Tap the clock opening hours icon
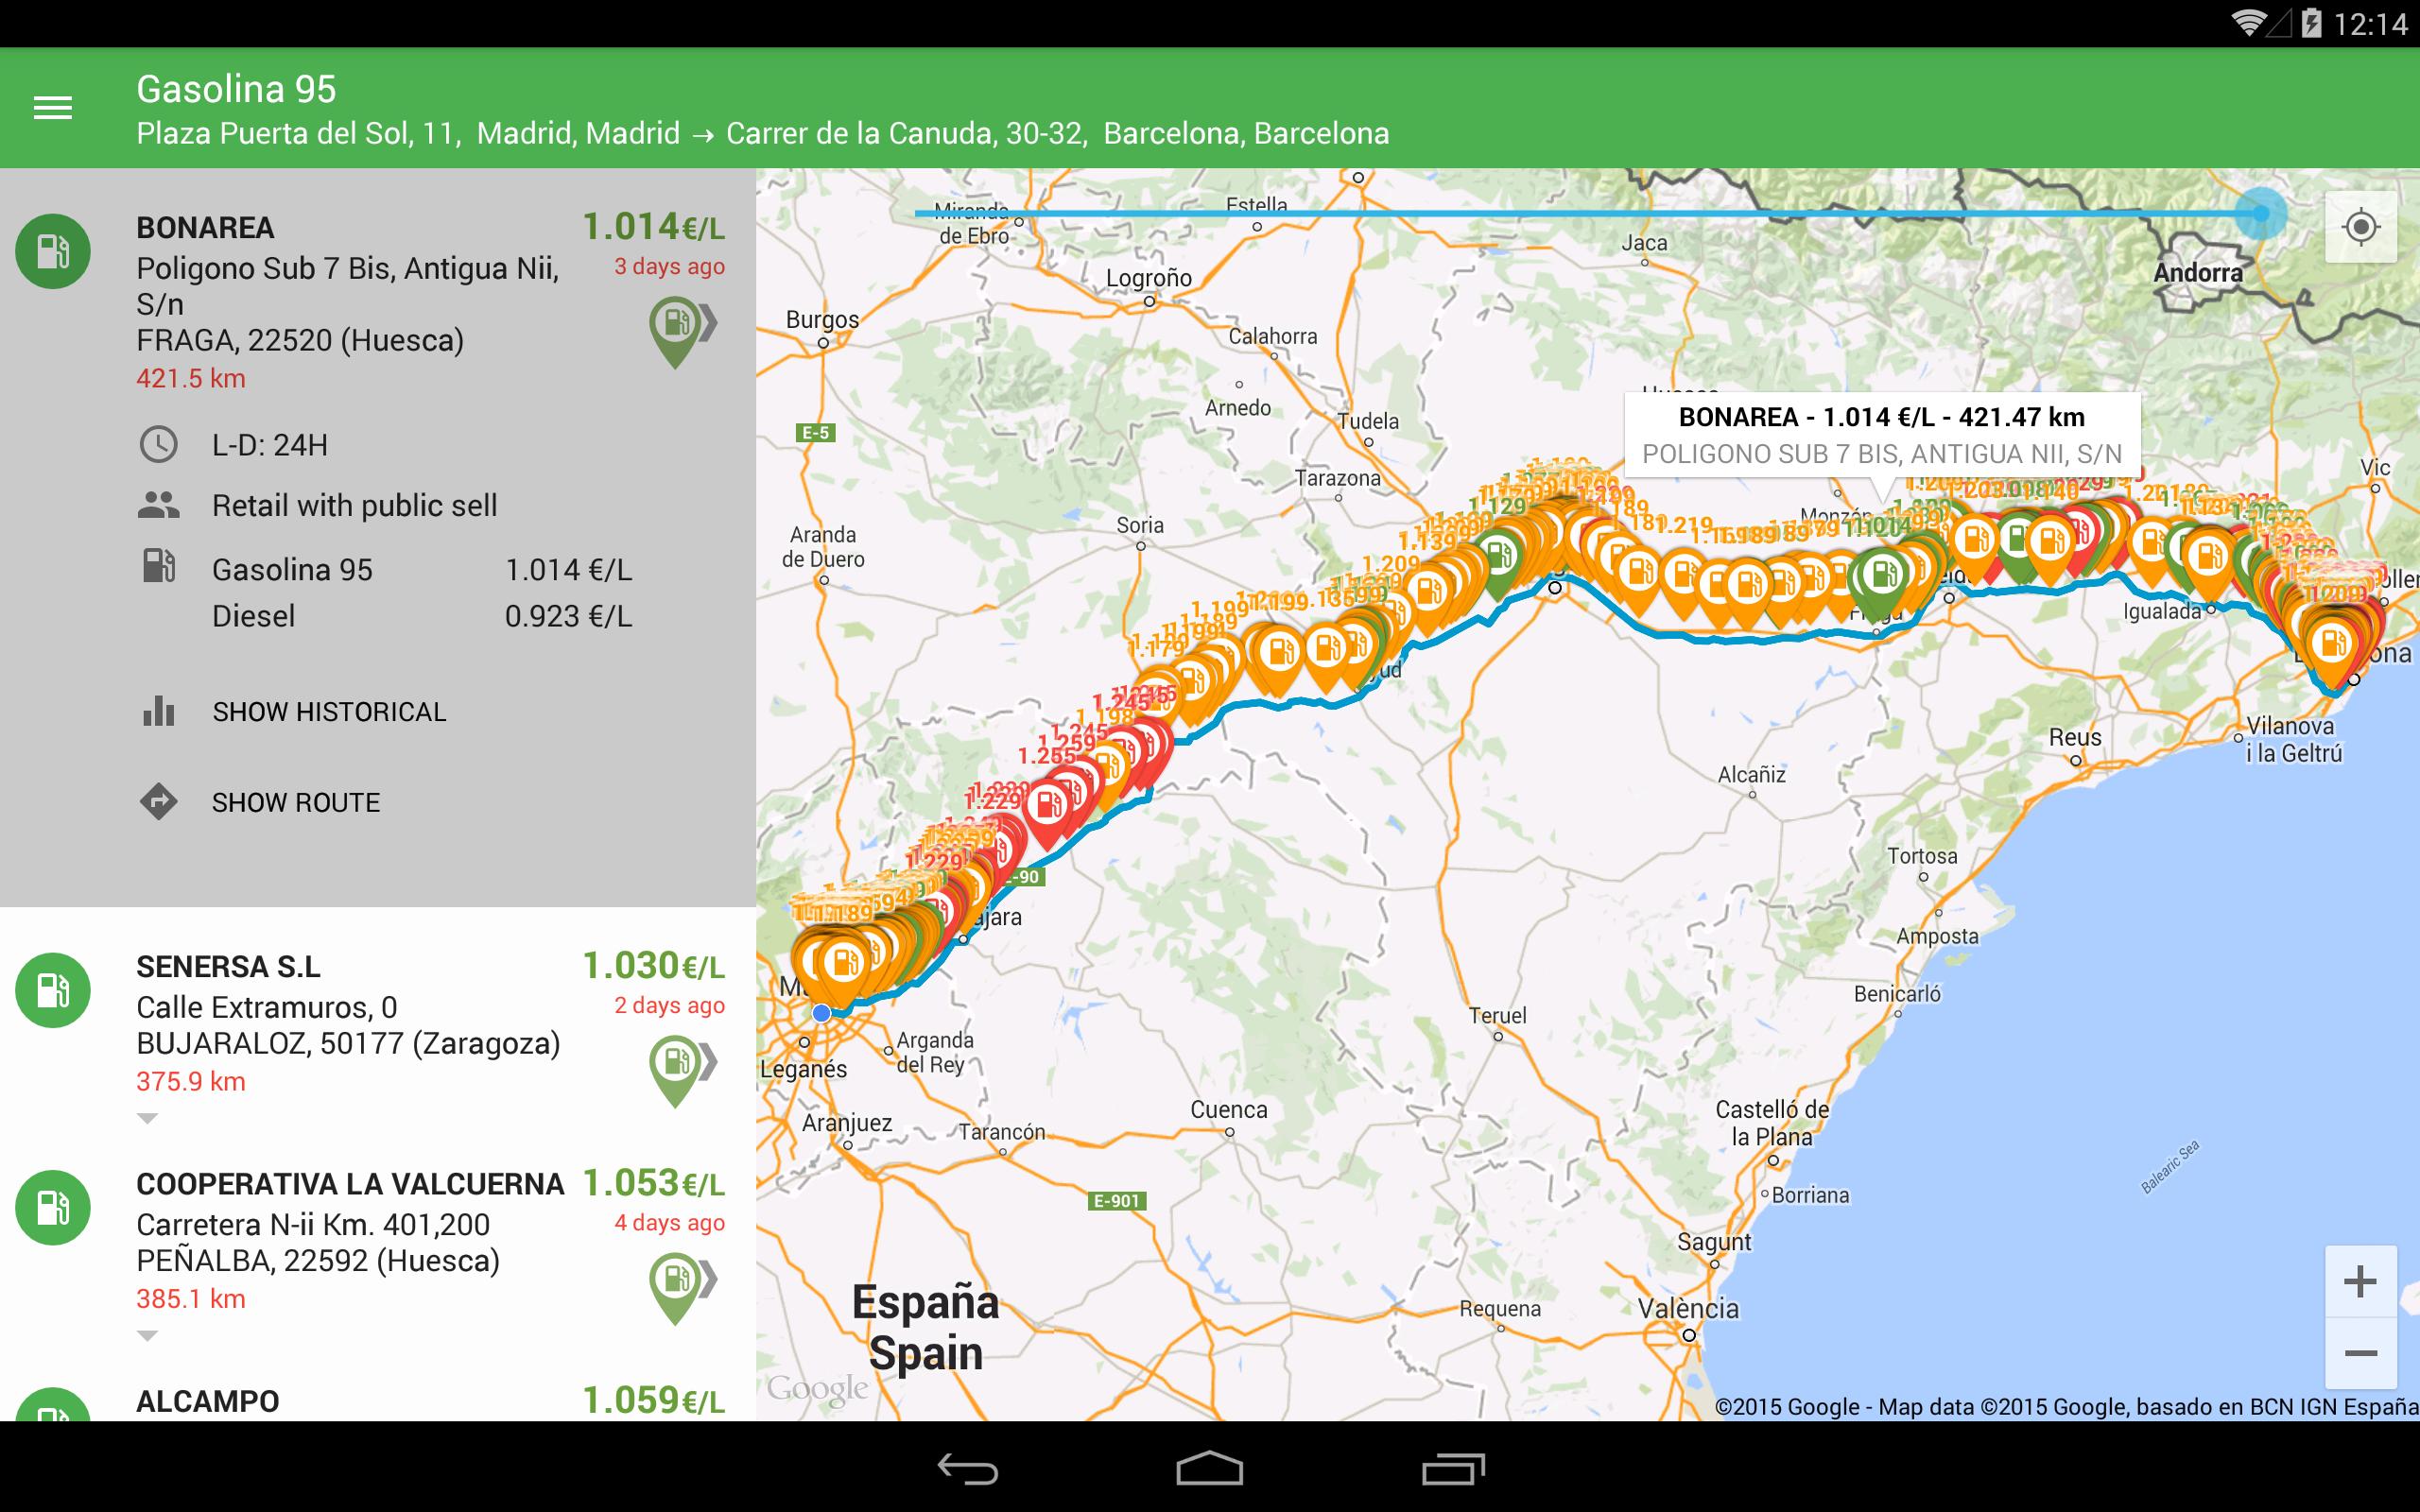This screenshot has height=1512, width=2420. [158, 444]
